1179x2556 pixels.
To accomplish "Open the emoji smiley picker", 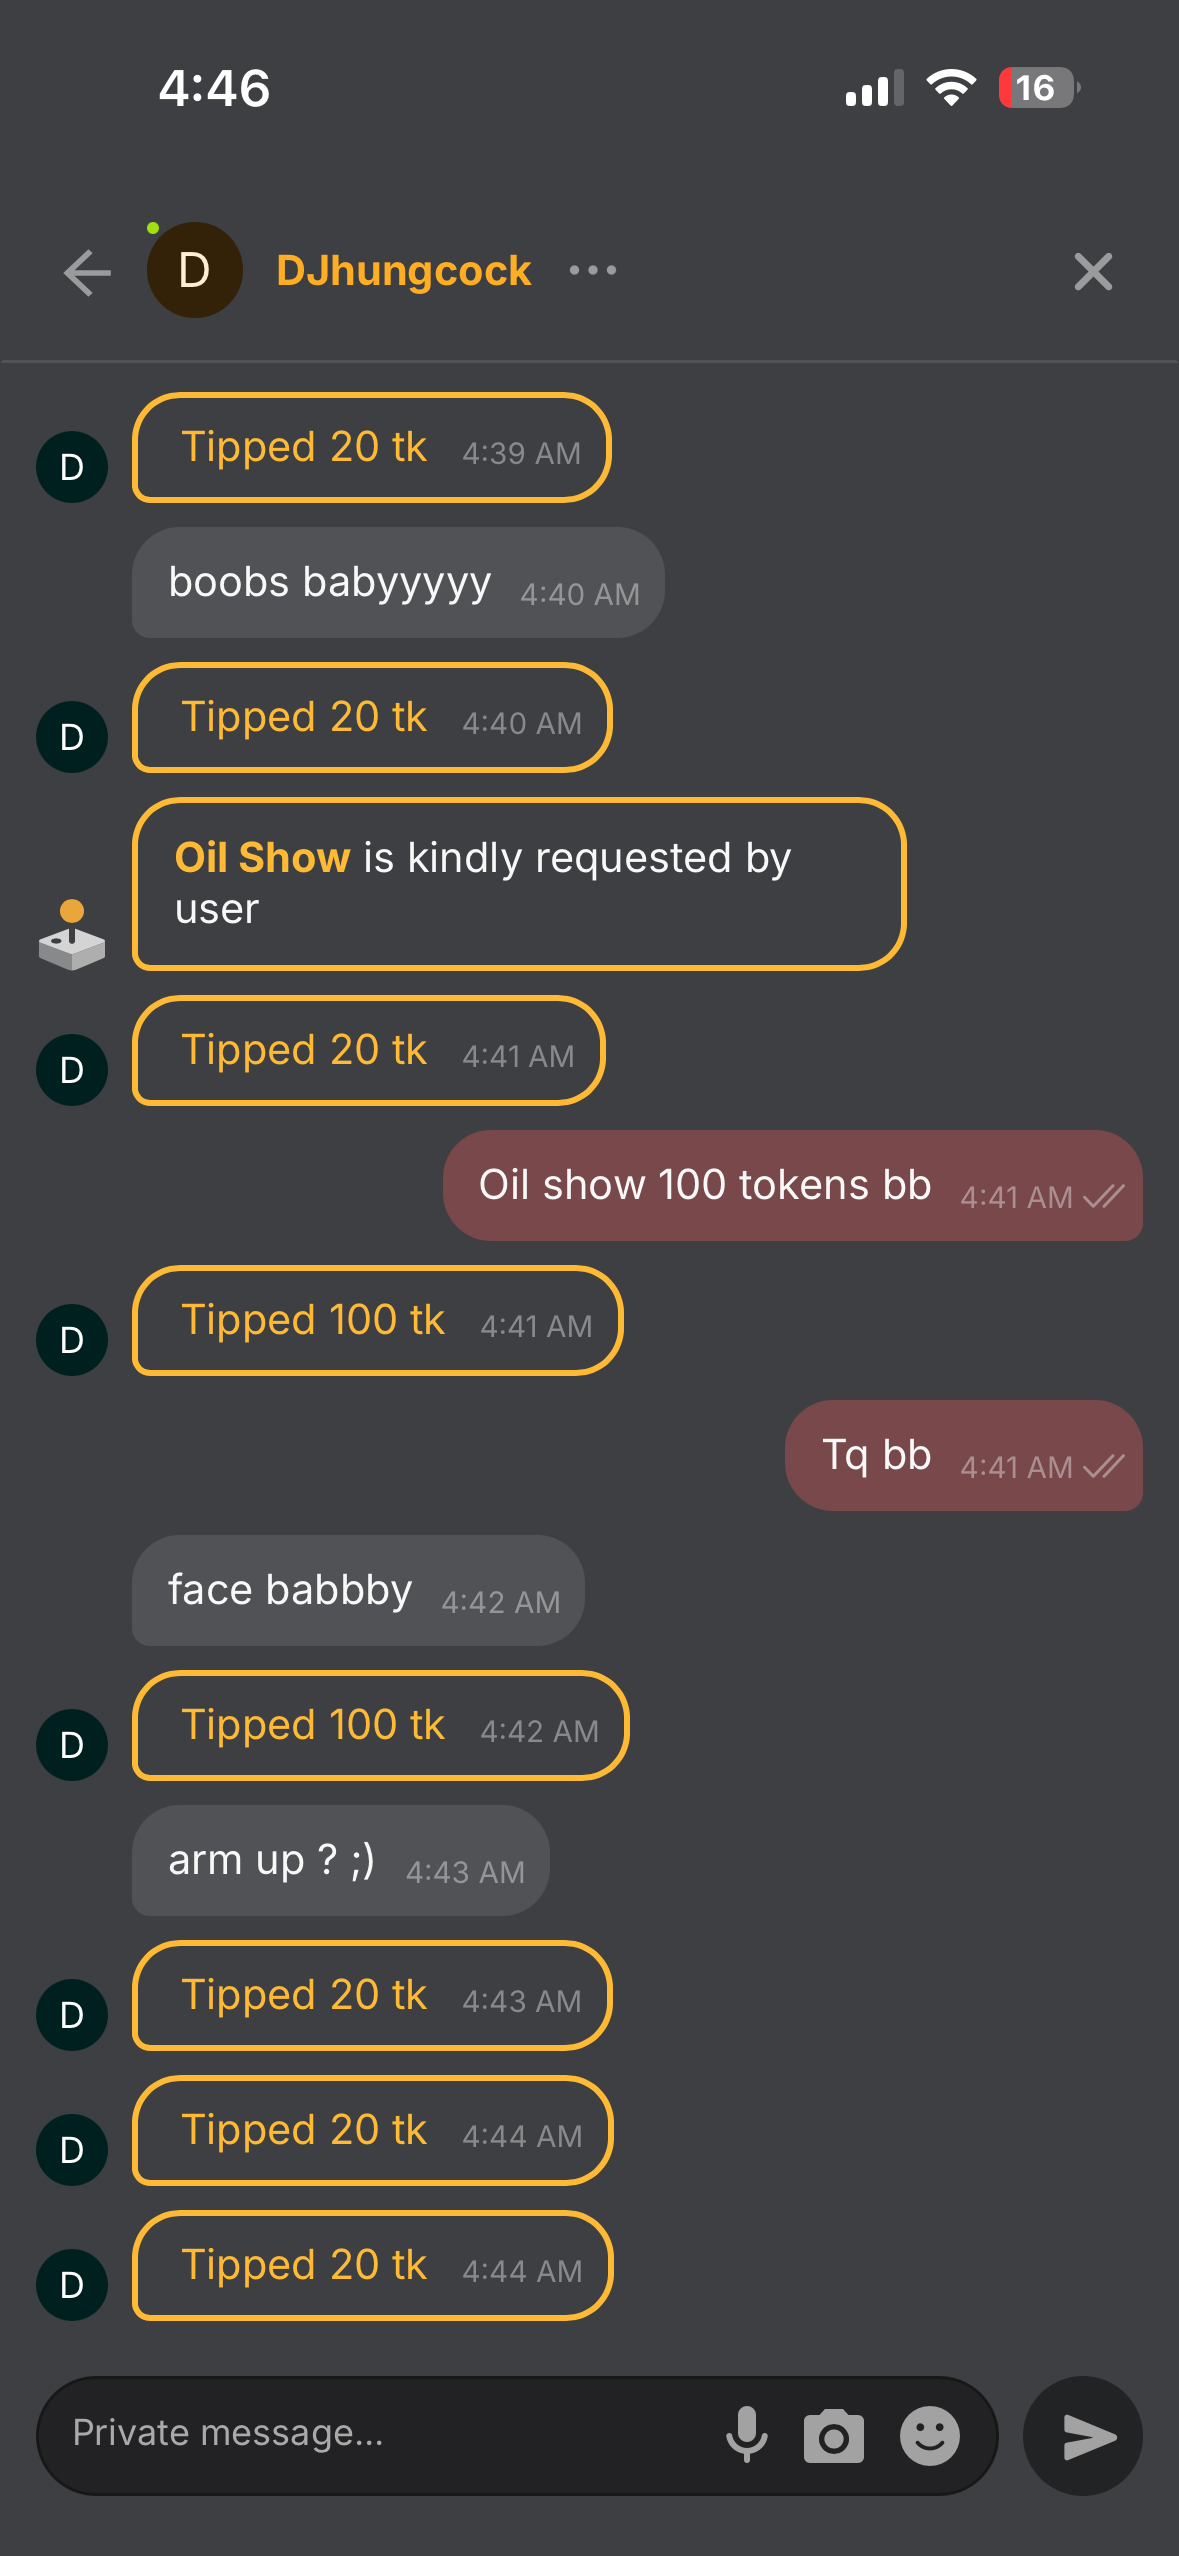I will click(x=930, y=2436).
